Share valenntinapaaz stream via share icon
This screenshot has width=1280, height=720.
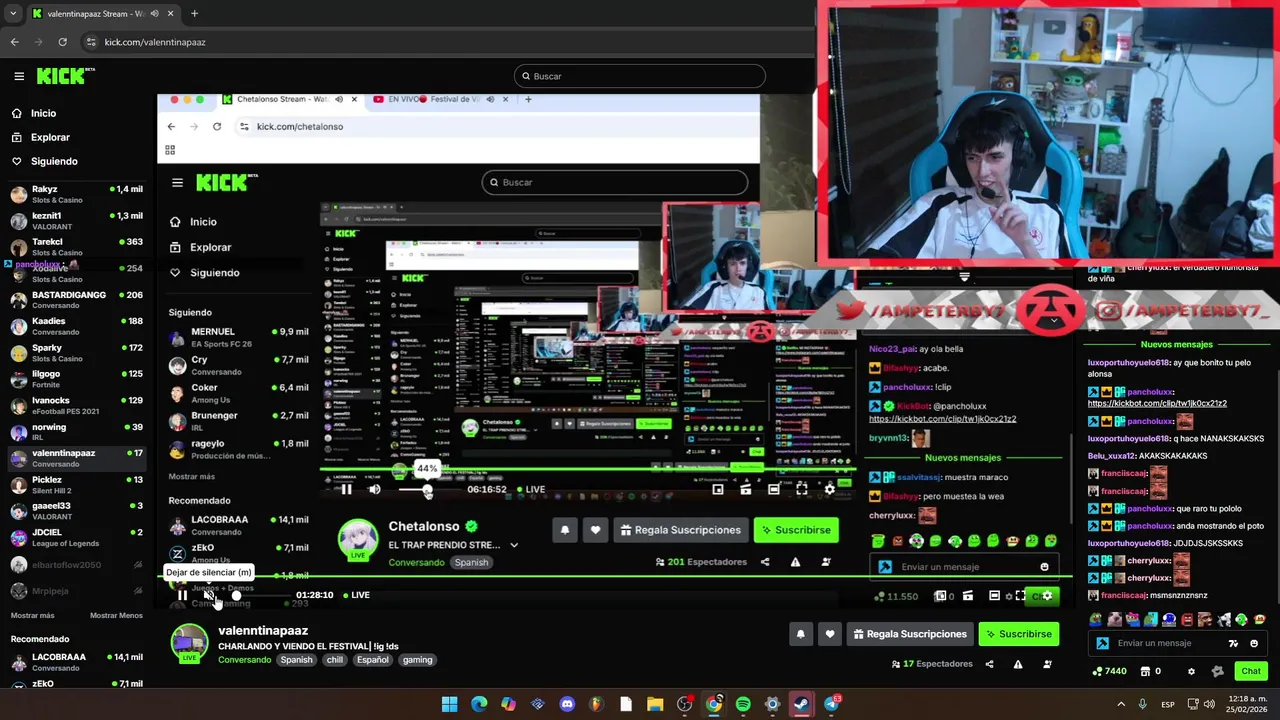(x=989, y=664)
